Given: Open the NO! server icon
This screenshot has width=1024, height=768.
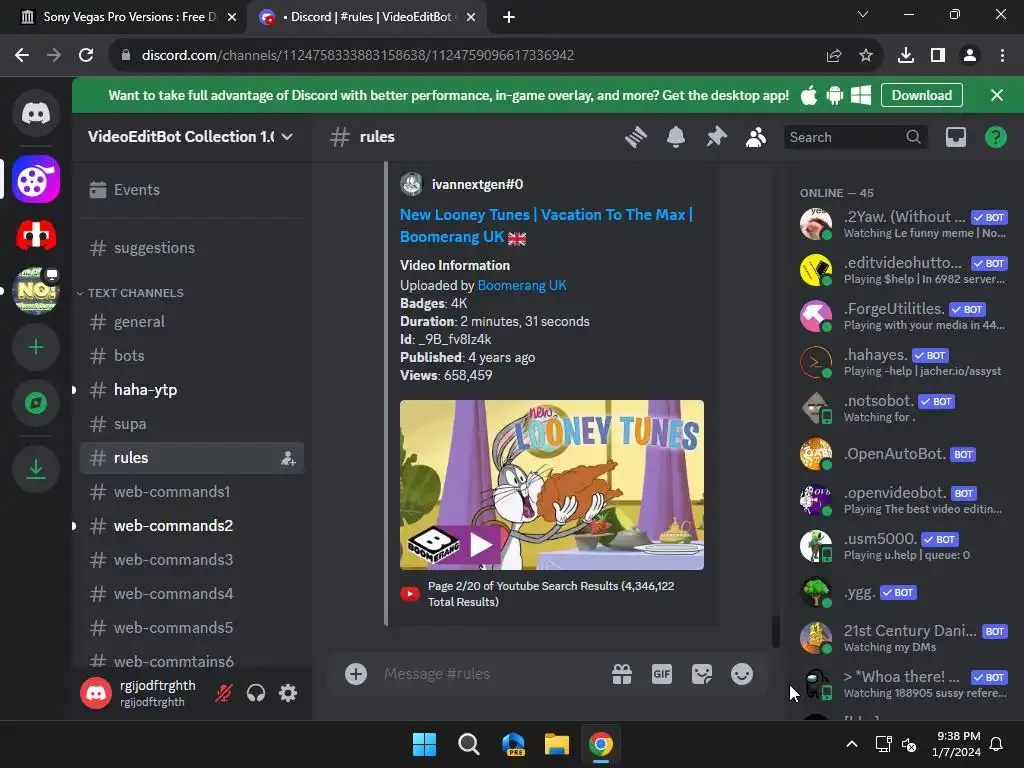Looking at the screenshot, I should (36, 291).
